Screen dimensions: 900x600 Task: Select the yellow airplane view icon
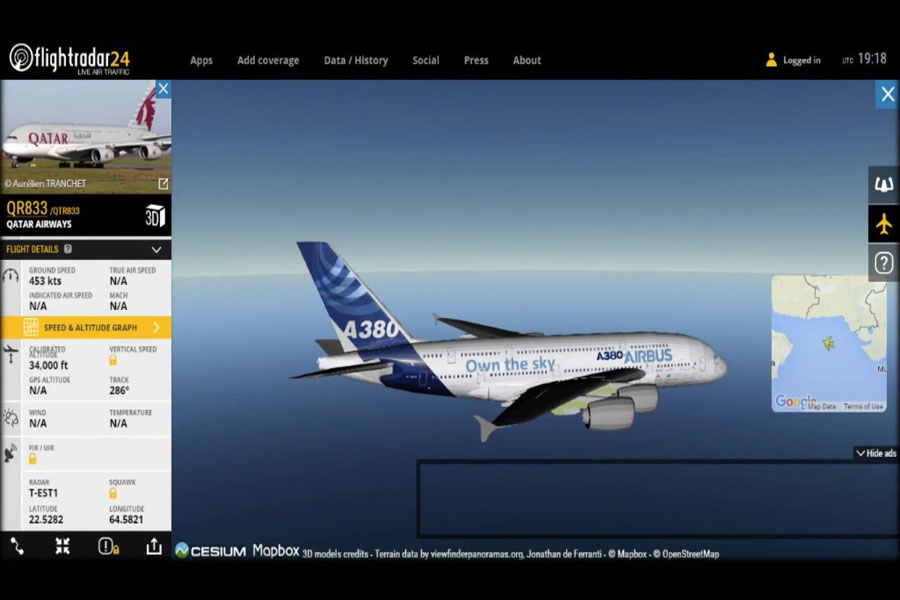884,223
